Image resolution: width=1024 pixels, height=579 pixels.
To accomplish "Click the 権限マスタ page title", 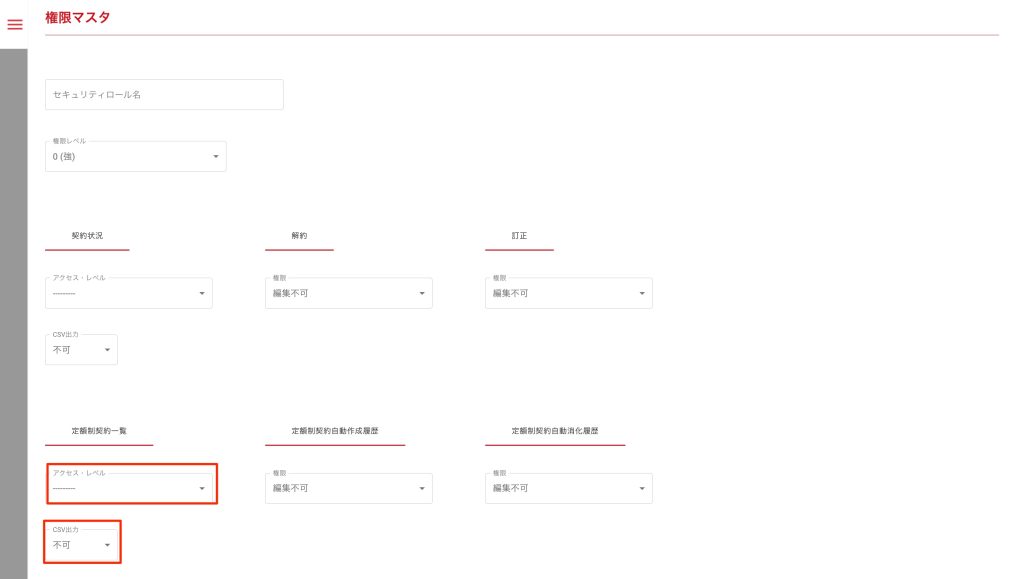I will 78,17.
